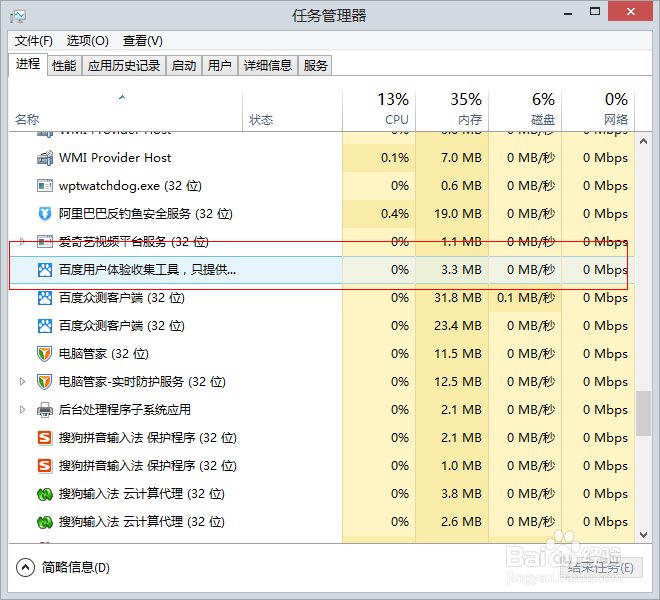The width and height of the screenshot is (660, 600).
Task: Click the 0.1% CPU value of WMI Provider Host
Action: (x=395, y=158)
